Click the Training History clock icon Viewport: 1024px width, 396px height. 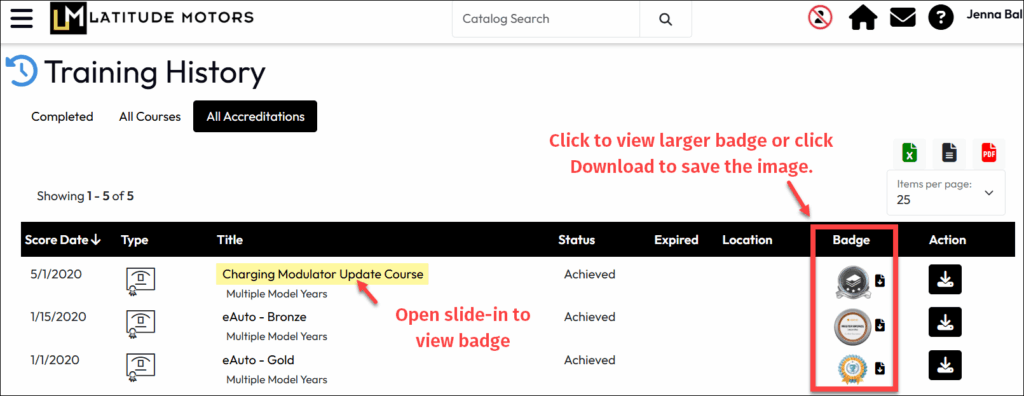click(22, 71)
